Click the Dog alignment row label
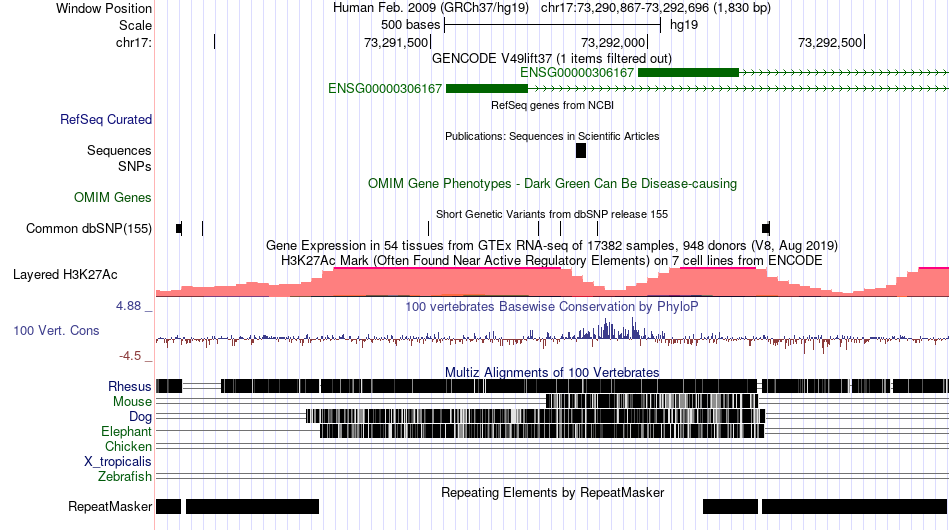The width and height of the screenshot is (950, 530). click(x=141, y=417)
